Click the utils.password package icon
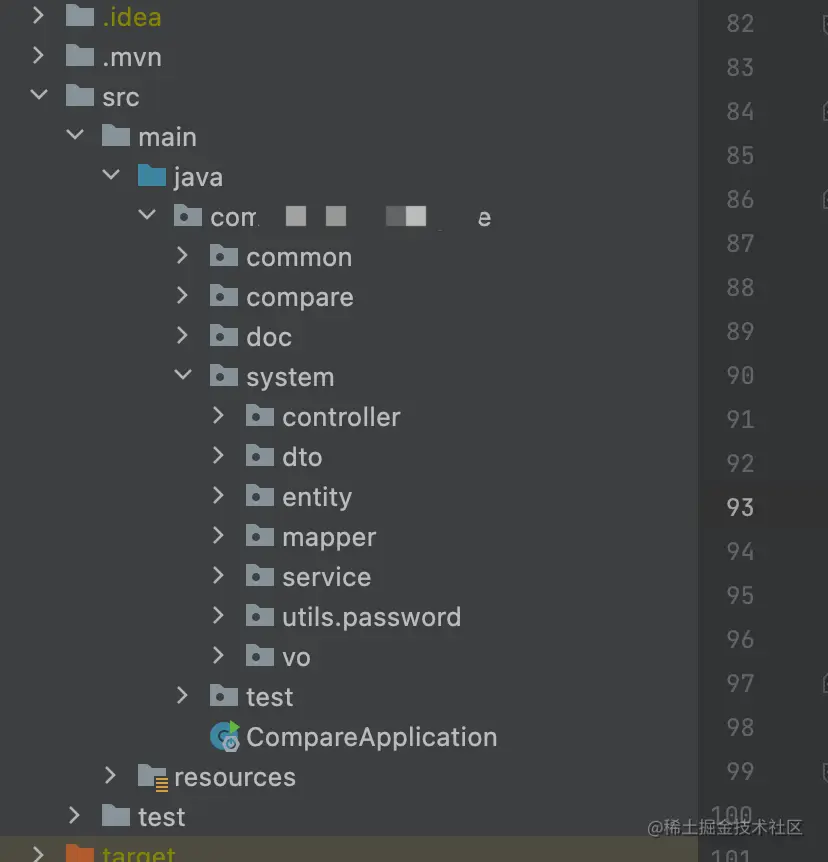This screenshot has height=862, width=828. click(x=260, y=617)
